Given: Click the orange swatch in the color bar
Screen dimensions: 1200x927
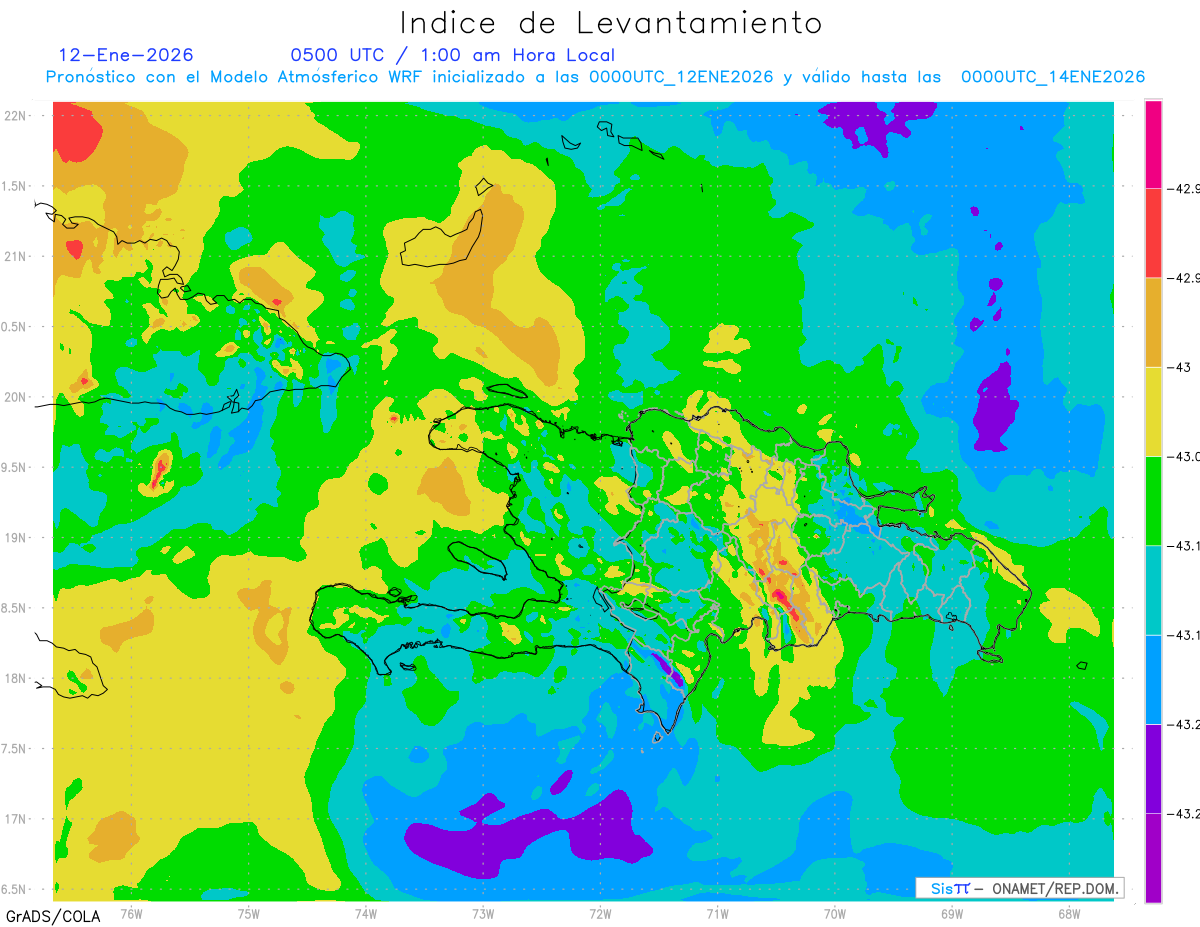Looking at the screenshot, I should point(1153,322).
